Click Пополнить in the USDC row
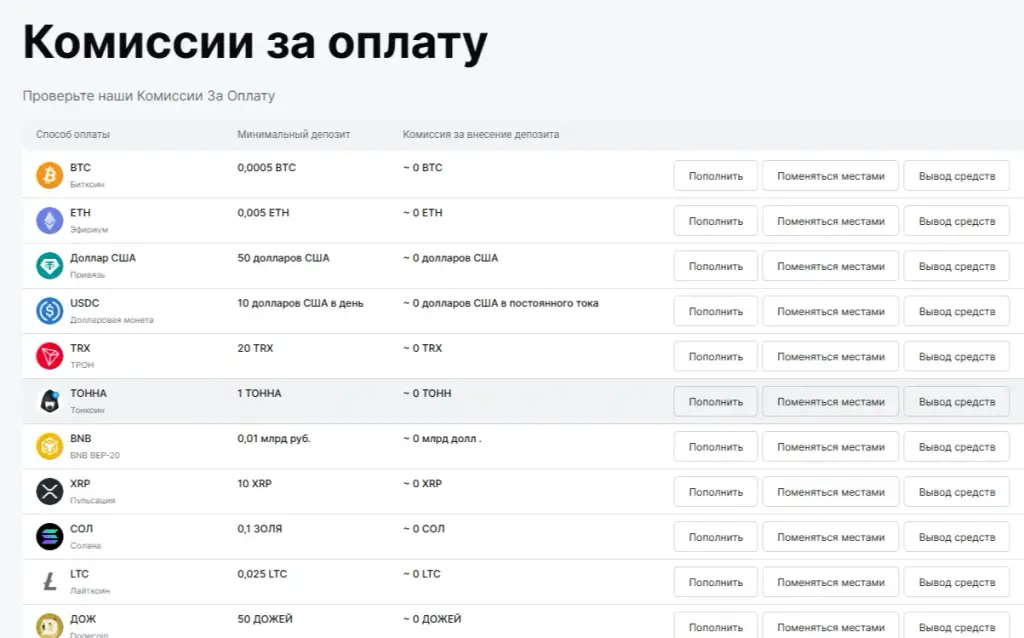1024x638 pixels. (x=716, y=311)
